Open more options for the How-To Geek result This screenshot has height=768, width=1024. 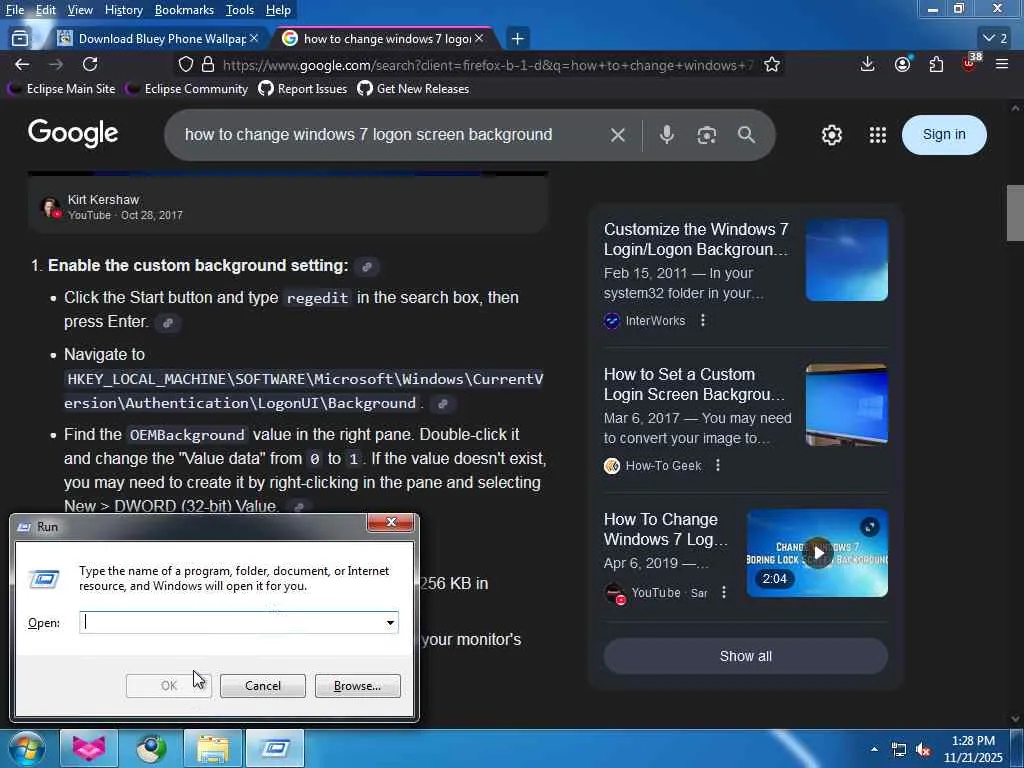[x=718, y=465]
